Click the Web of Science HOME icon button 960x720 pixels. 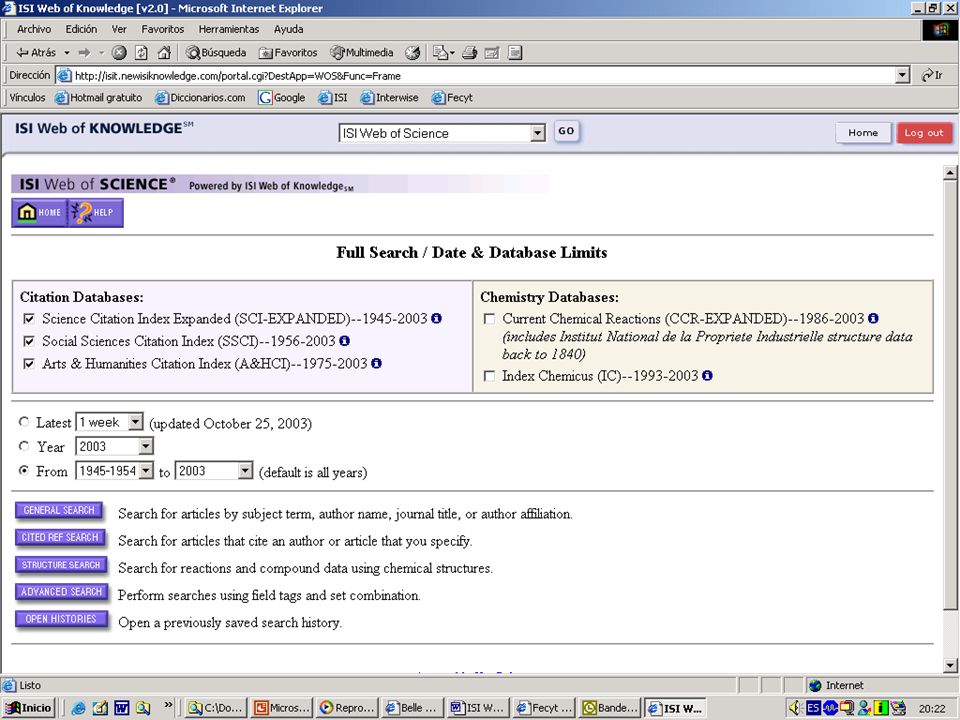(40, 212)
